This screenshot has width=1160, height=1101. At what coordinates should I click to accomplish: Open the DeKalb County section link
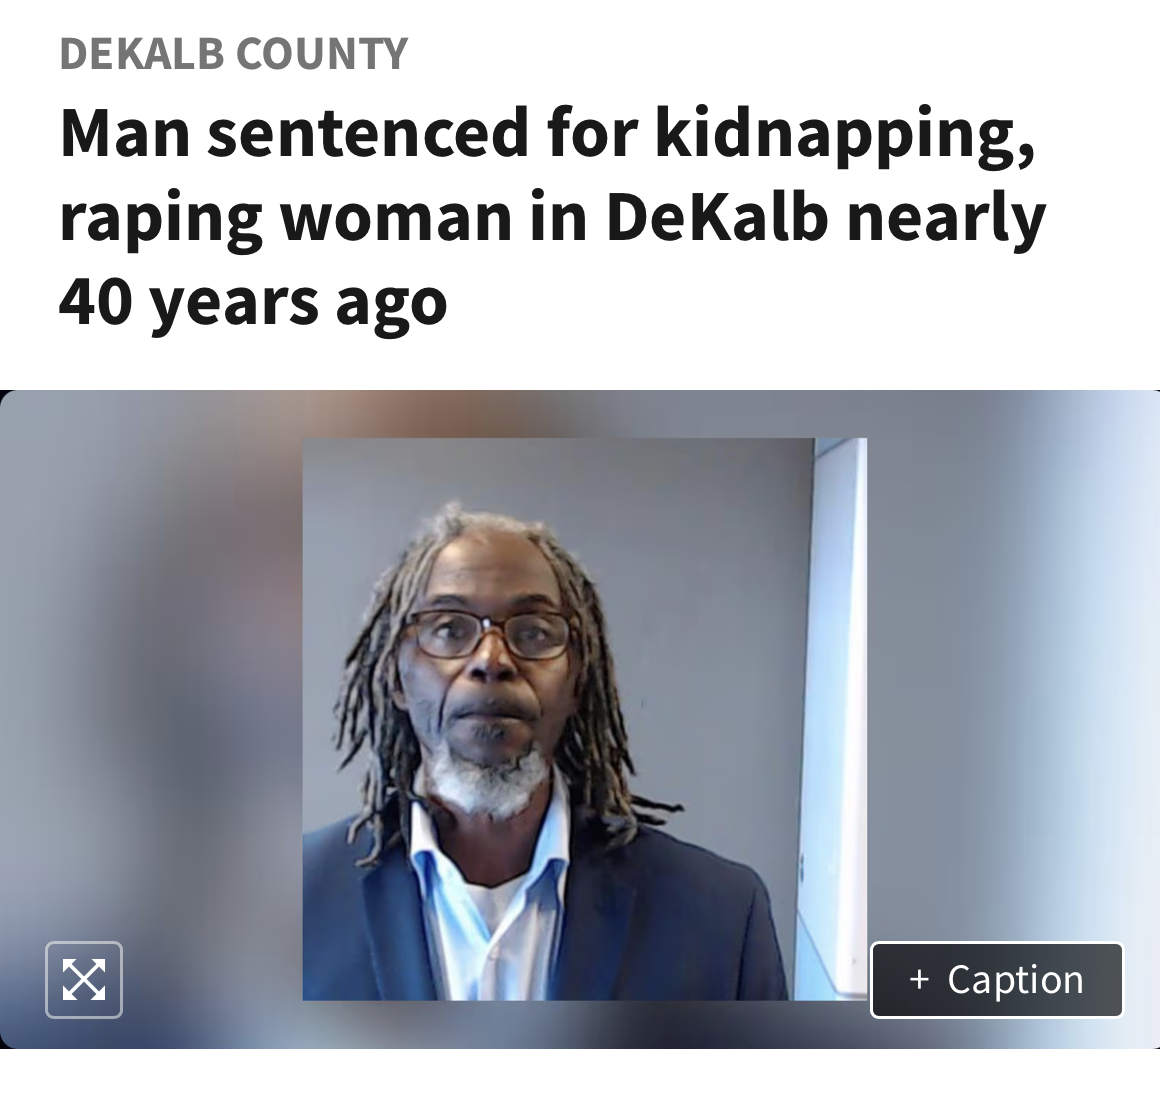tap(234, 53)
